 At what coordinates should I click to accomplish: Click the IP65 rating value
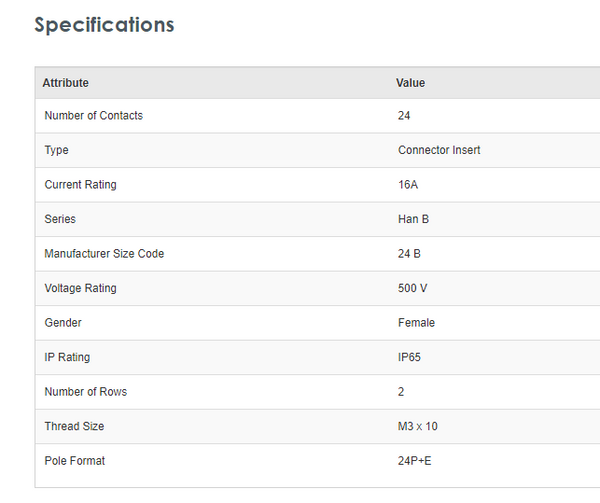(411, 357)
